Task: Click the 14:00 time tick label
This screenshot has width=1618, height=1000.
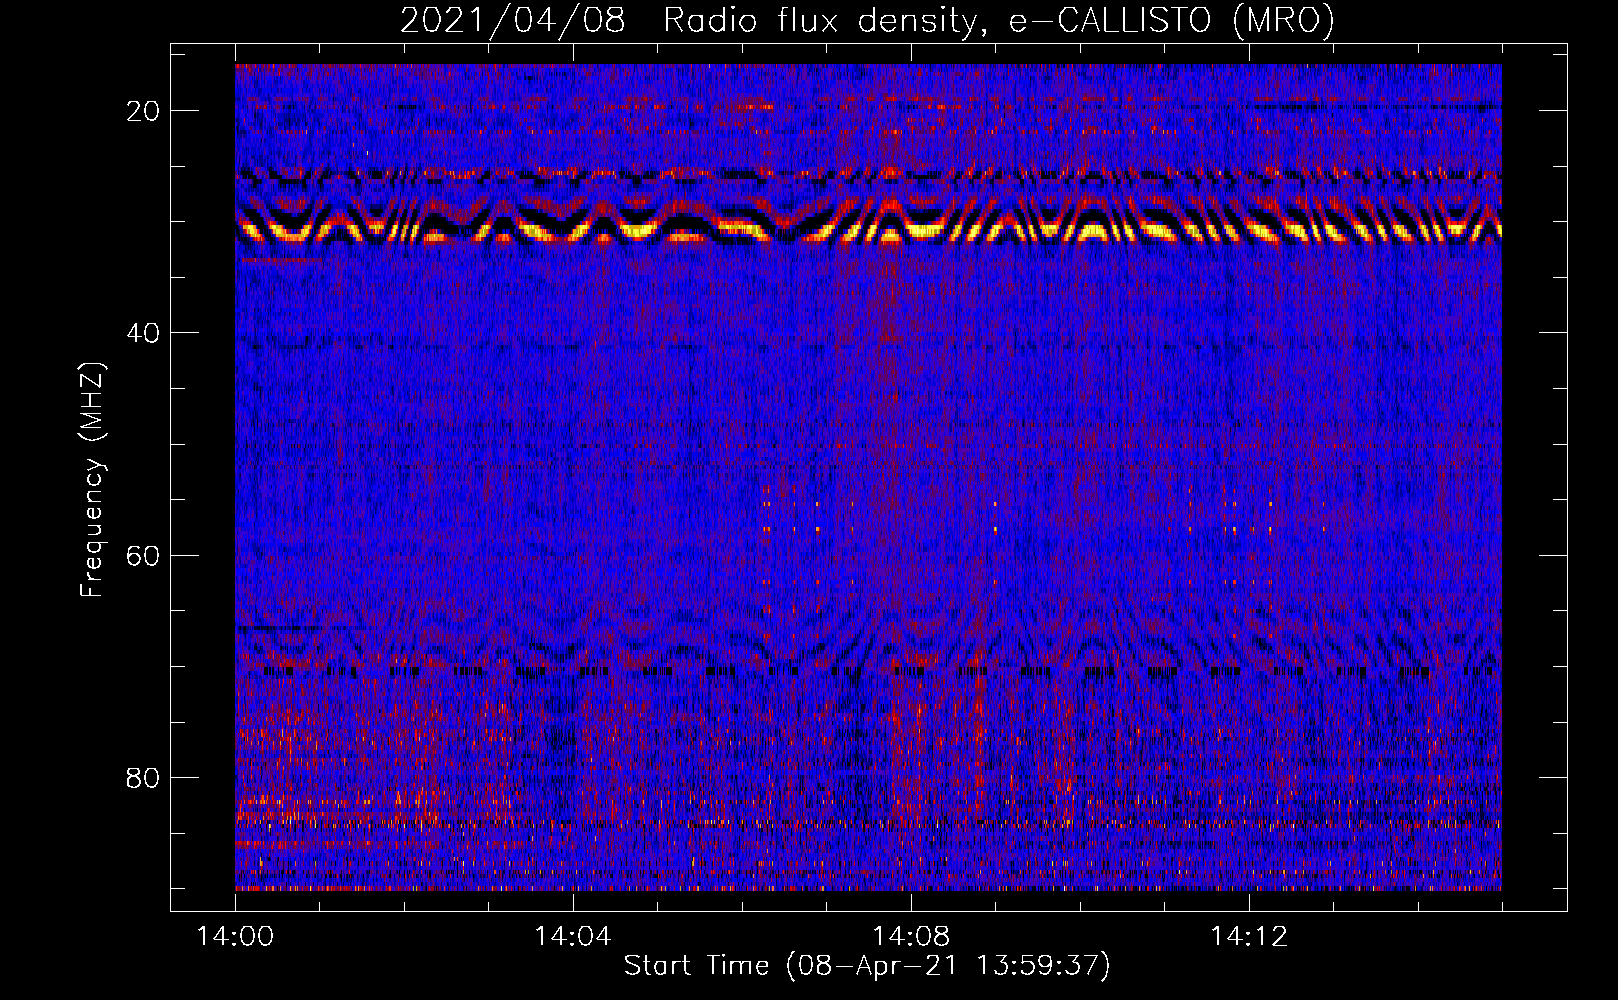Action: (x=235, y=937)
